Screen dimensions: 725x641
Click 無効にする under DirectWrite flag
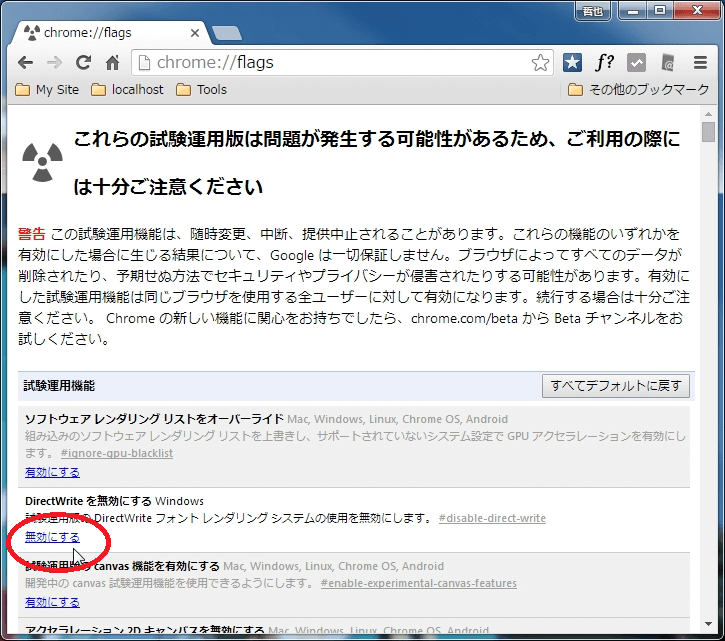pyautogui.click(x=52, y=537)
